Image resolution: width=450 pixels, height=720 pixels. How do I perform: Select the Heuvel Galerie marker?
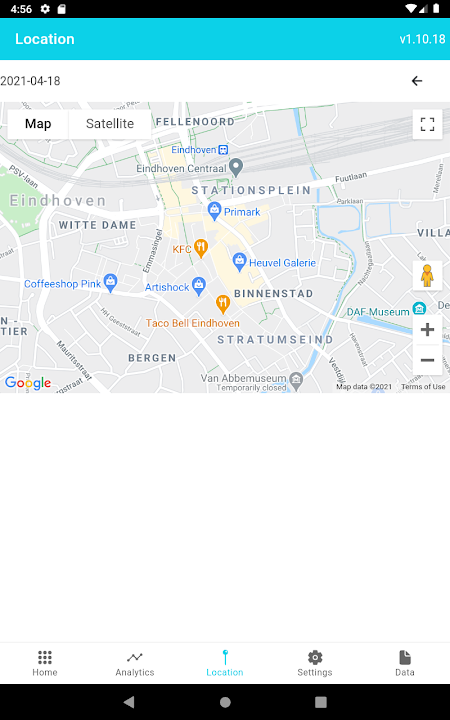(239, 262)
